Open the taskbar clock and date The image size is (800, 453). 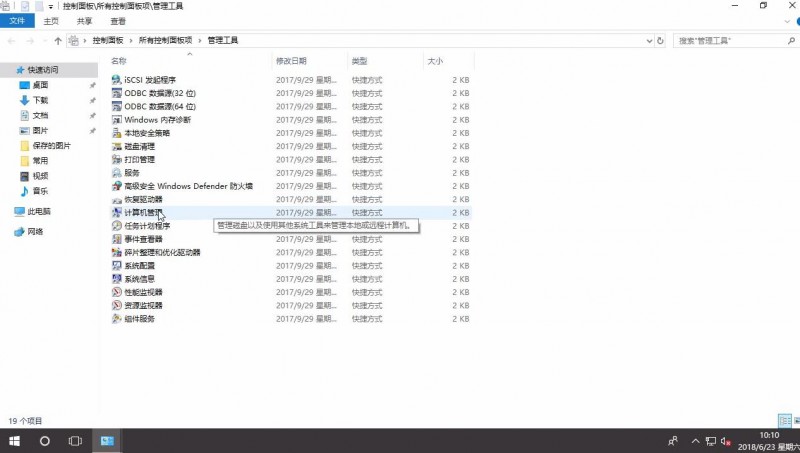point(769,441)
